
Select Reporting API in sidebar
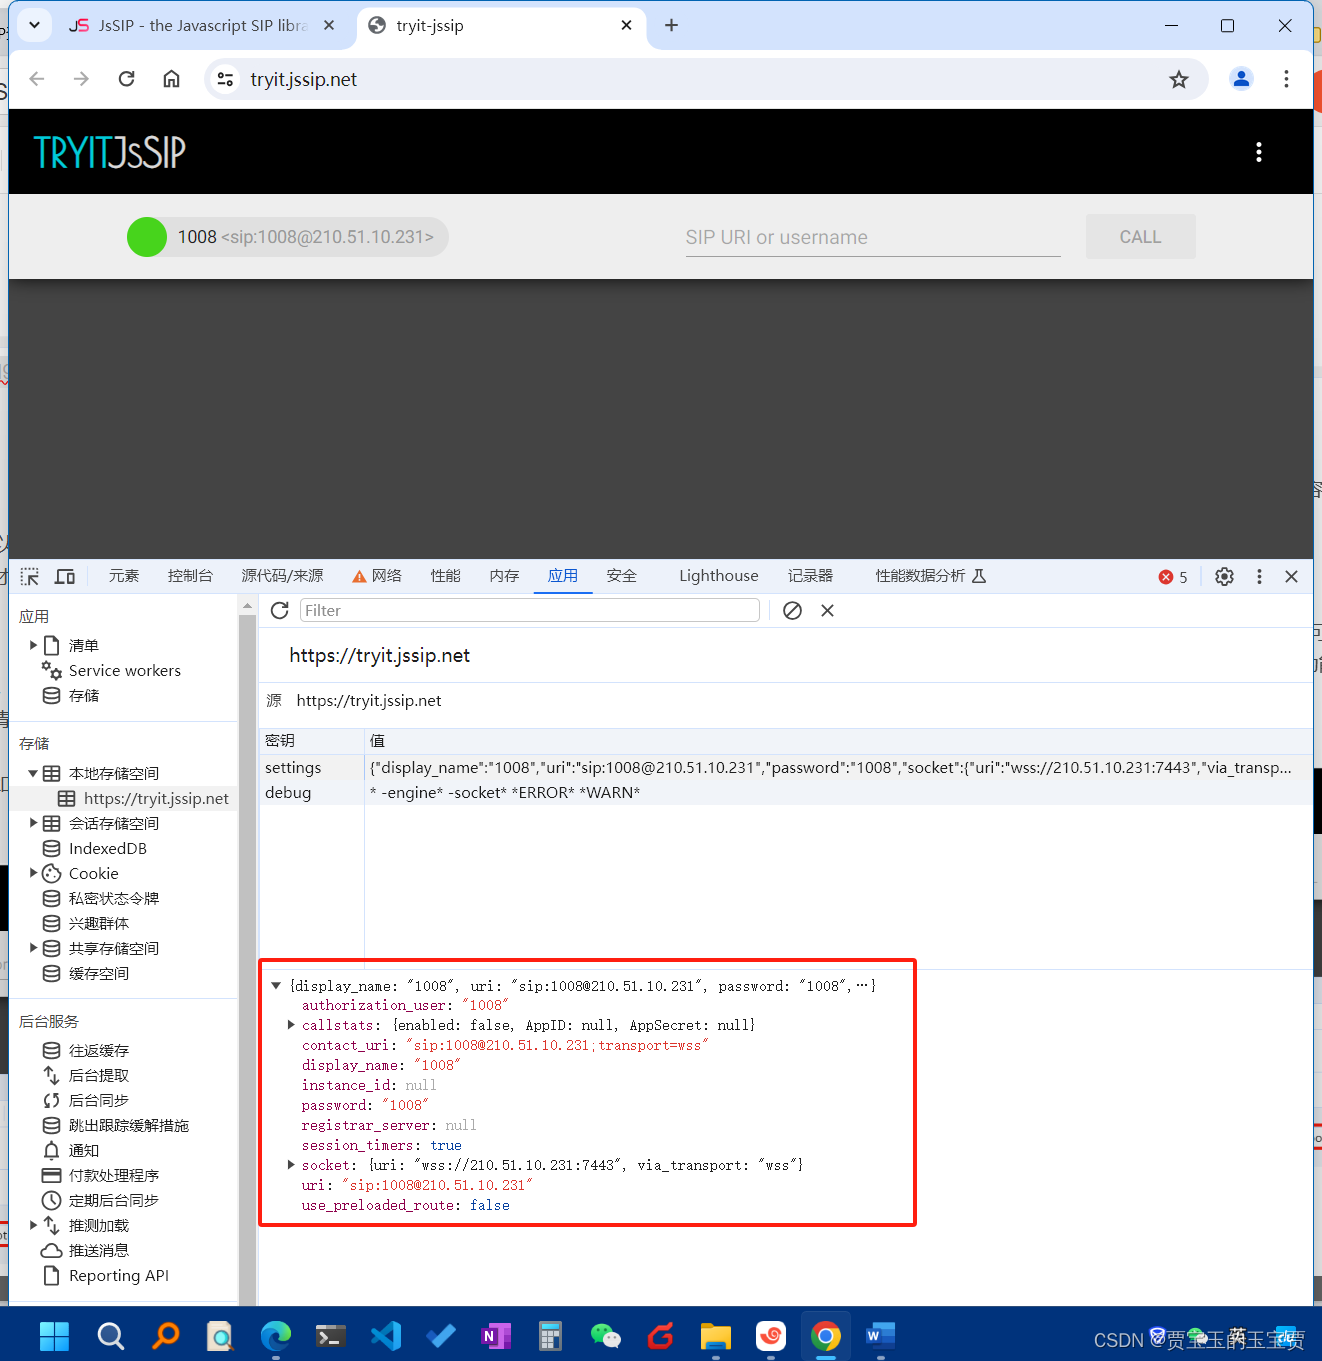pyautogui.click(x=118, y=1275)
